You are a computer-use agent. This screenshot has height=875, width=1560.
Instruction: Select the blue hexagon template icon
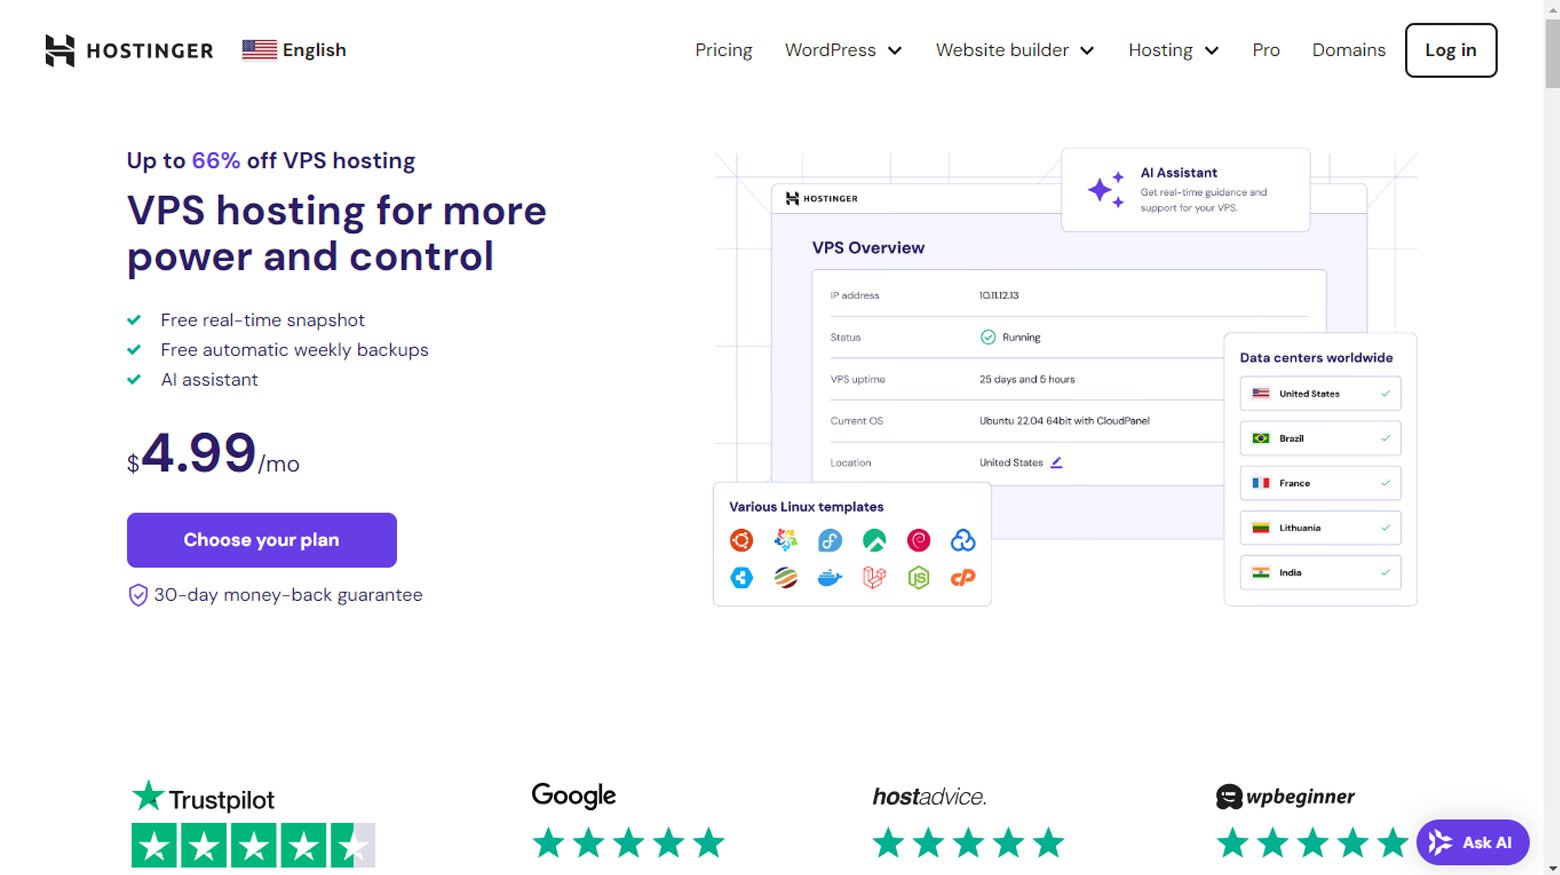pos(741,577)
